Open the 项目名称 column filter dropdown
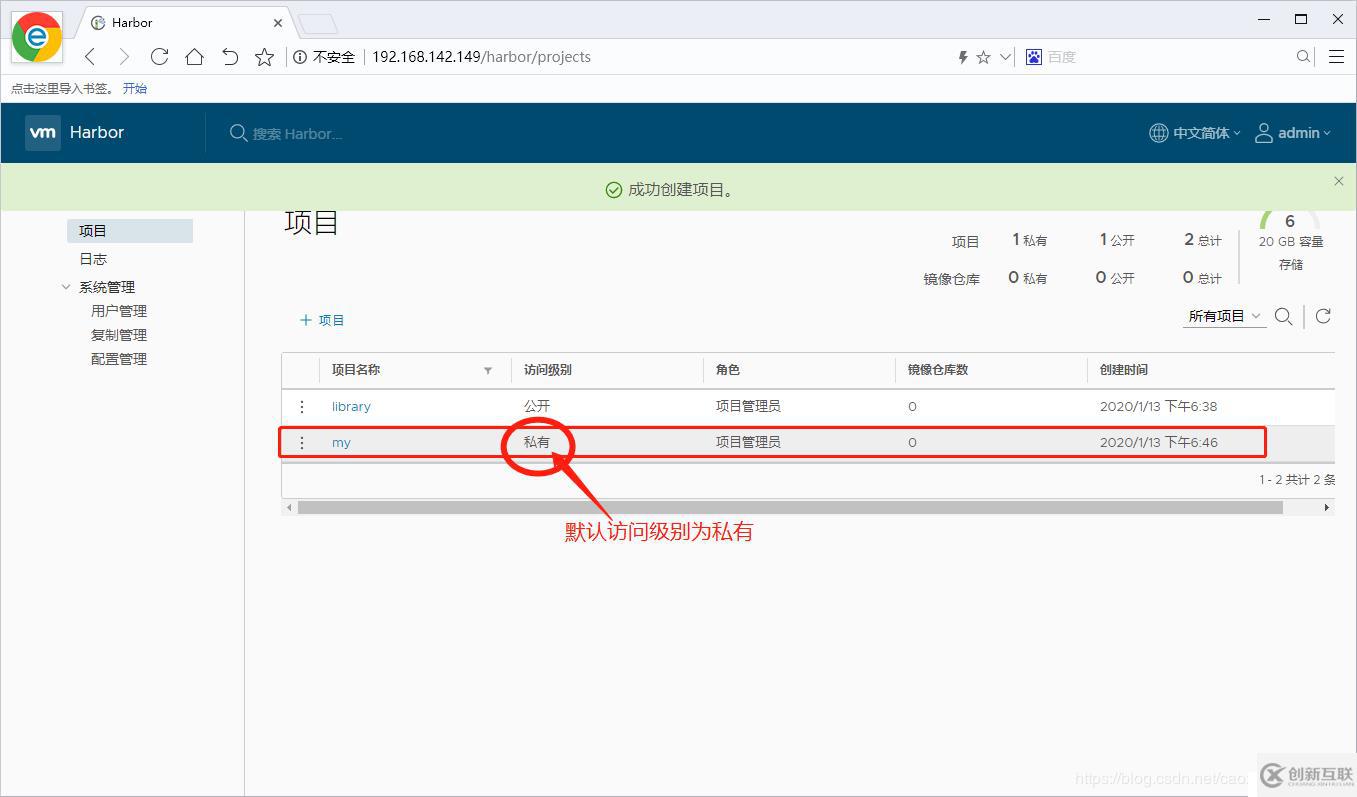 (x=488, y=370)
